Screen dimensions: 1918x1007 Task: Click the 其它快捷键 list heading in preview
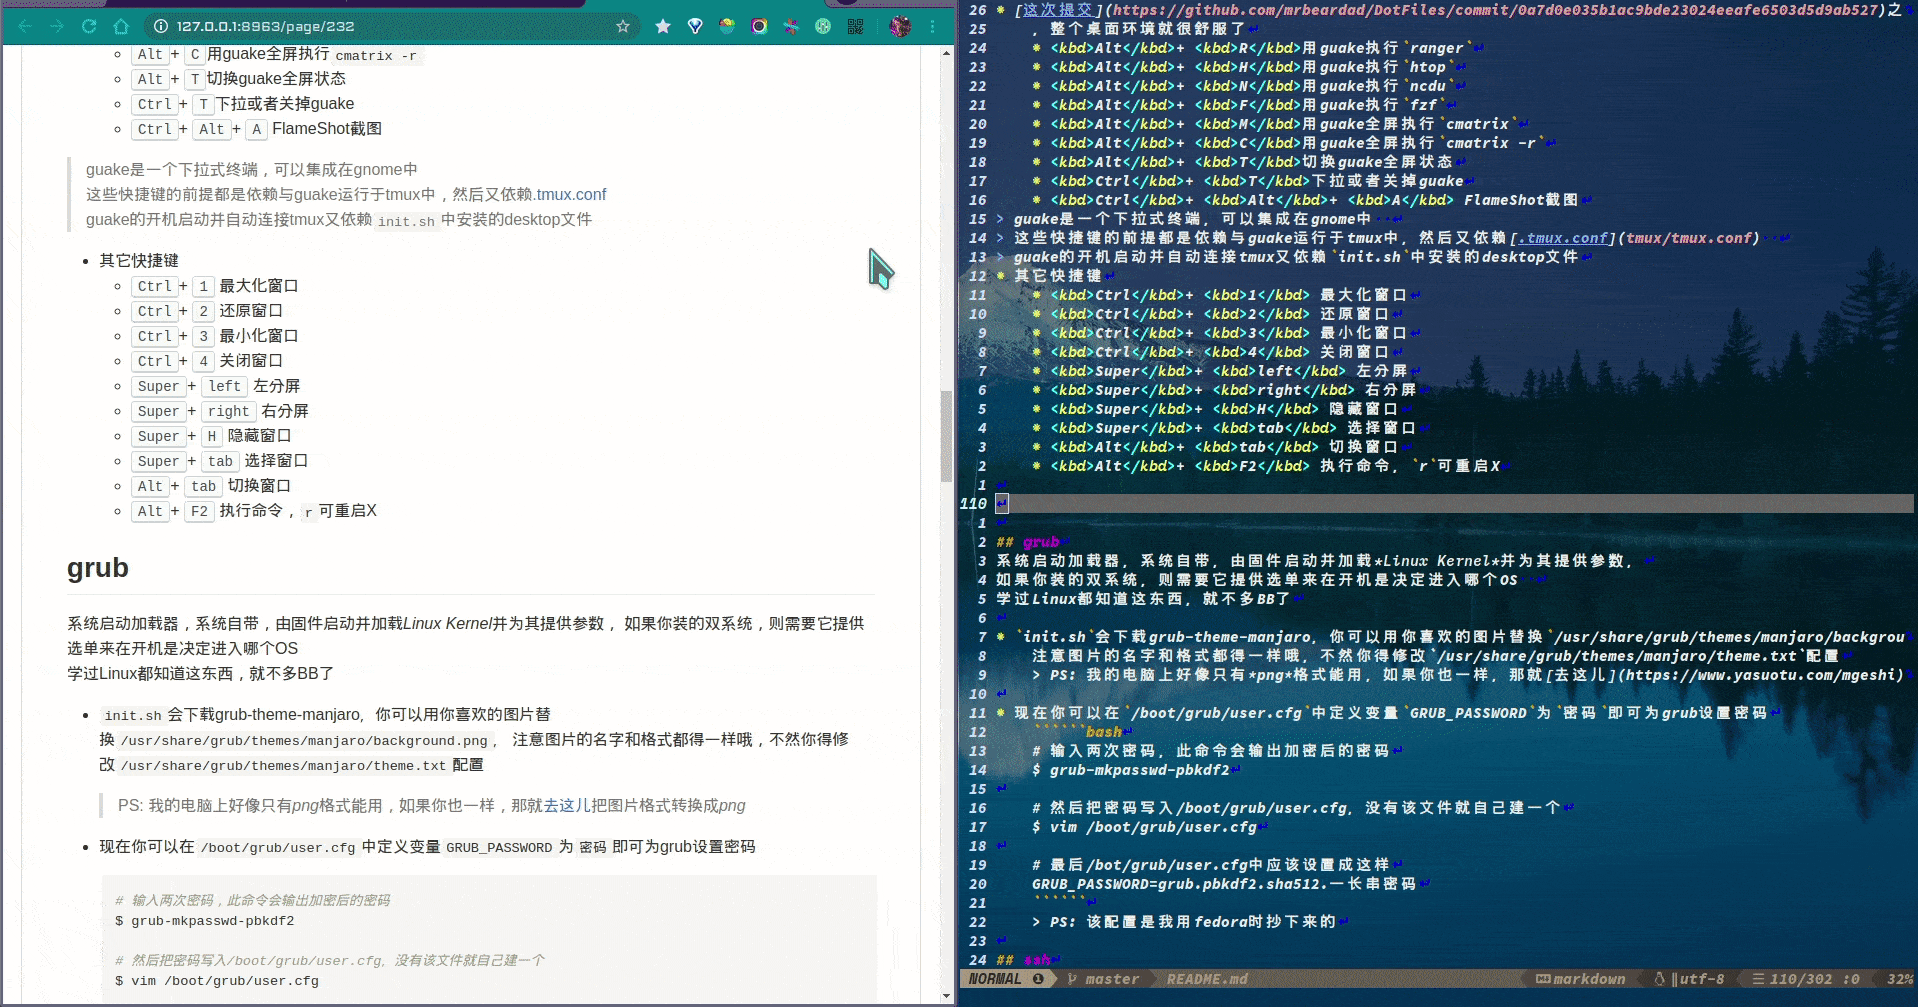[x=139, y=260]
